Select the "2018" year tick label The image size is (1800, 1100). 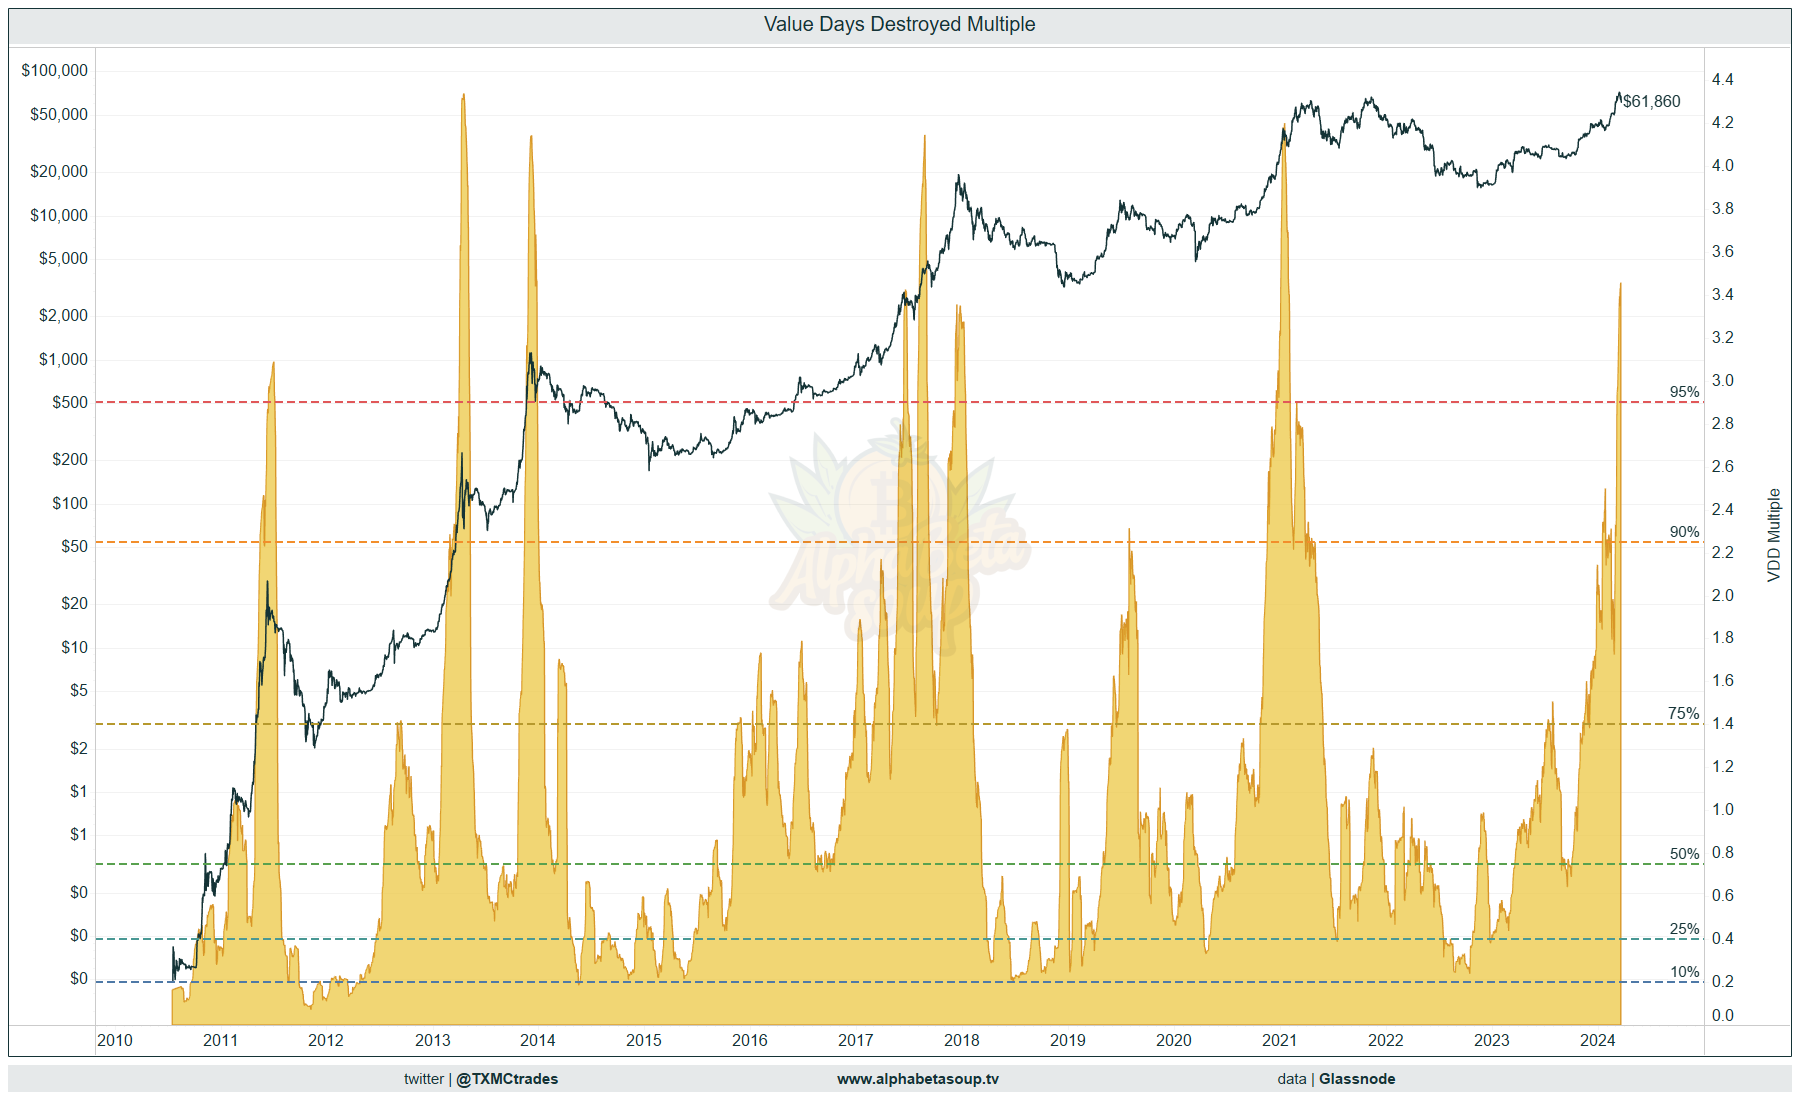(962, 1040)
